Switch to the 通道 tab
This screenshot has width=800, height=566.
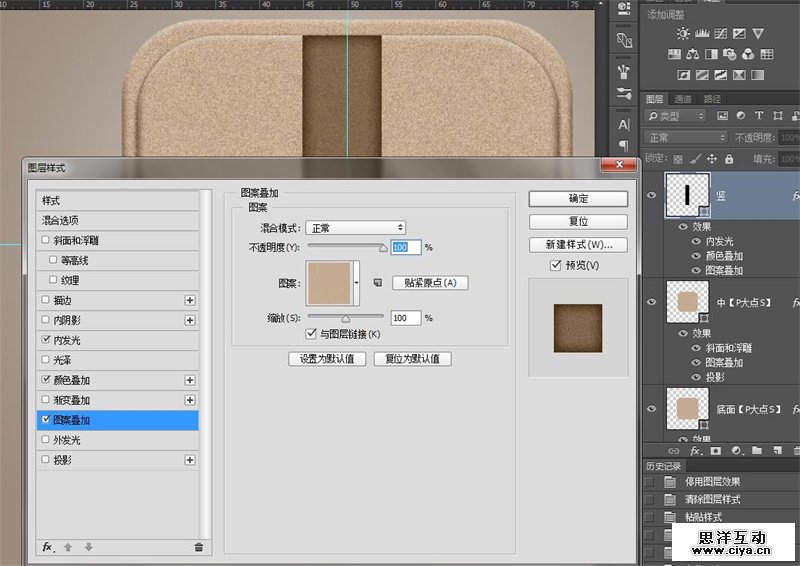tap(683, 99)
